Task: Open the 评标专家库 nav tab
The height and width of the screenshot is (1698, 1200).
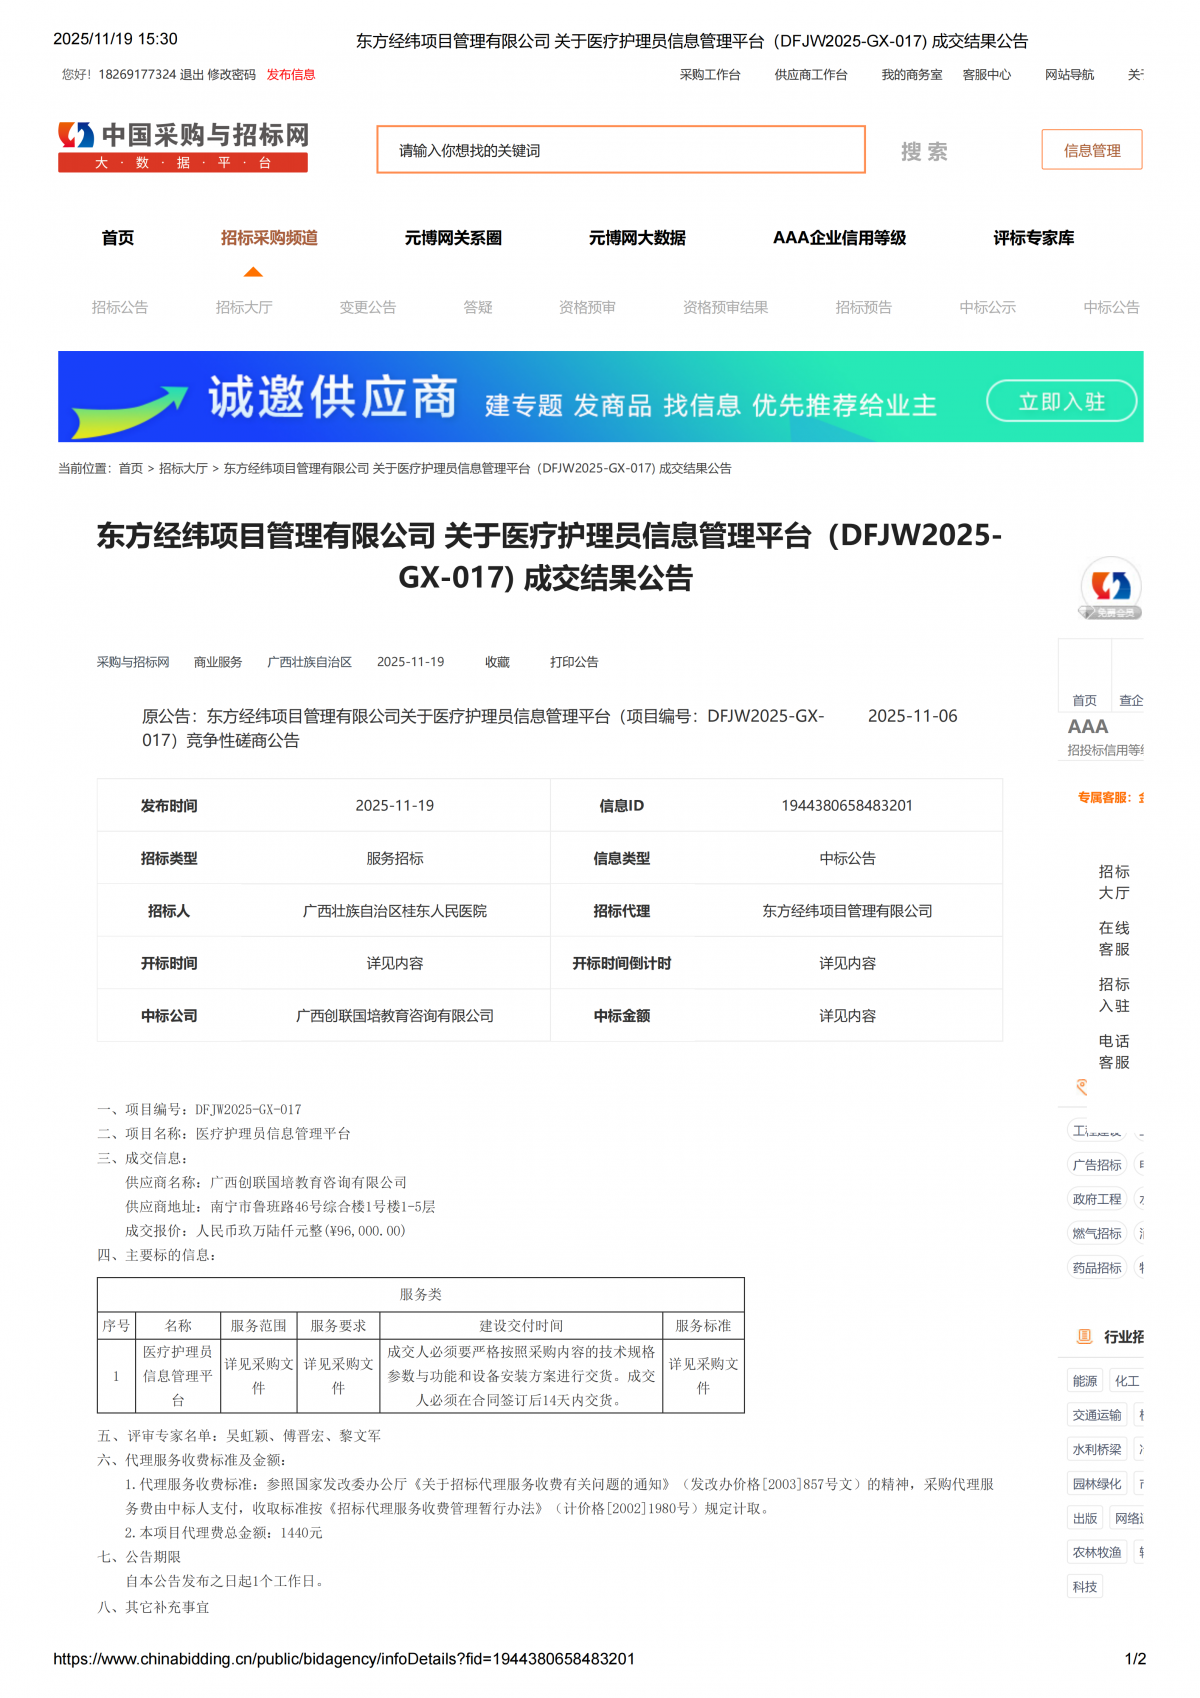Action: [1034, 238]
